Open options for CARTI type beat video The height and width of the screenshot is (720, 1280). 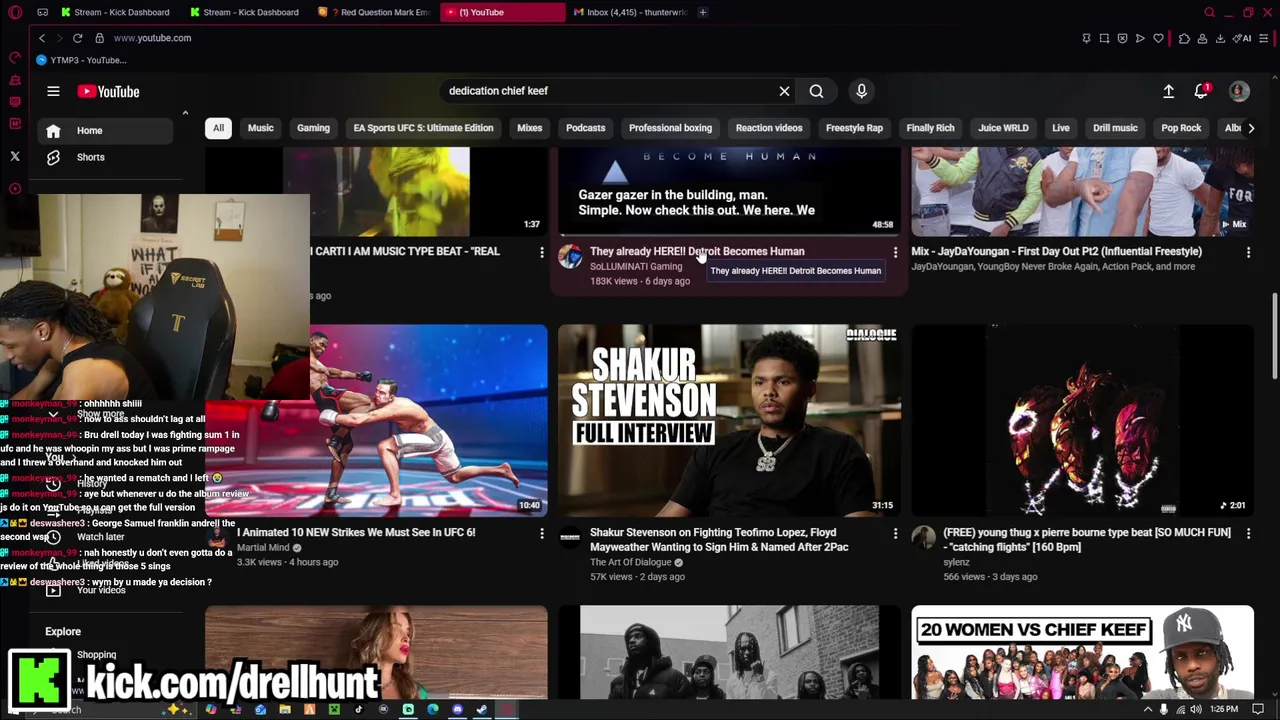(x=542, y=252)
